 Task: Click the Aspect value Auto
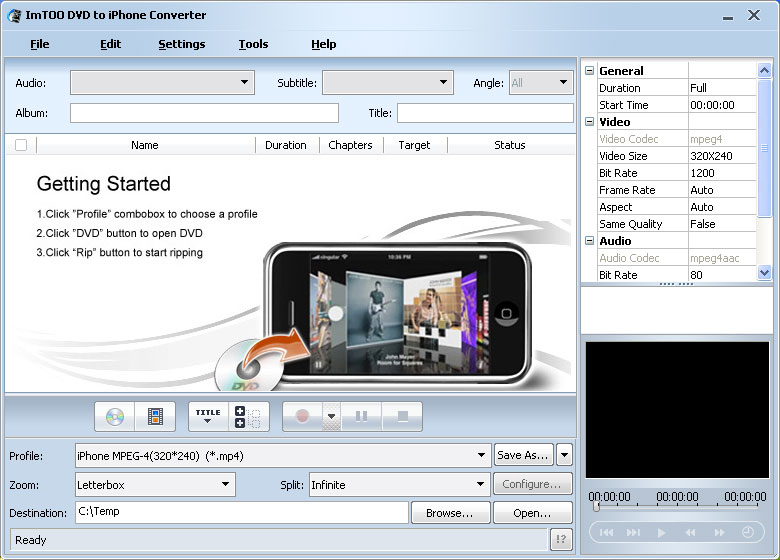tap(722, 207)
